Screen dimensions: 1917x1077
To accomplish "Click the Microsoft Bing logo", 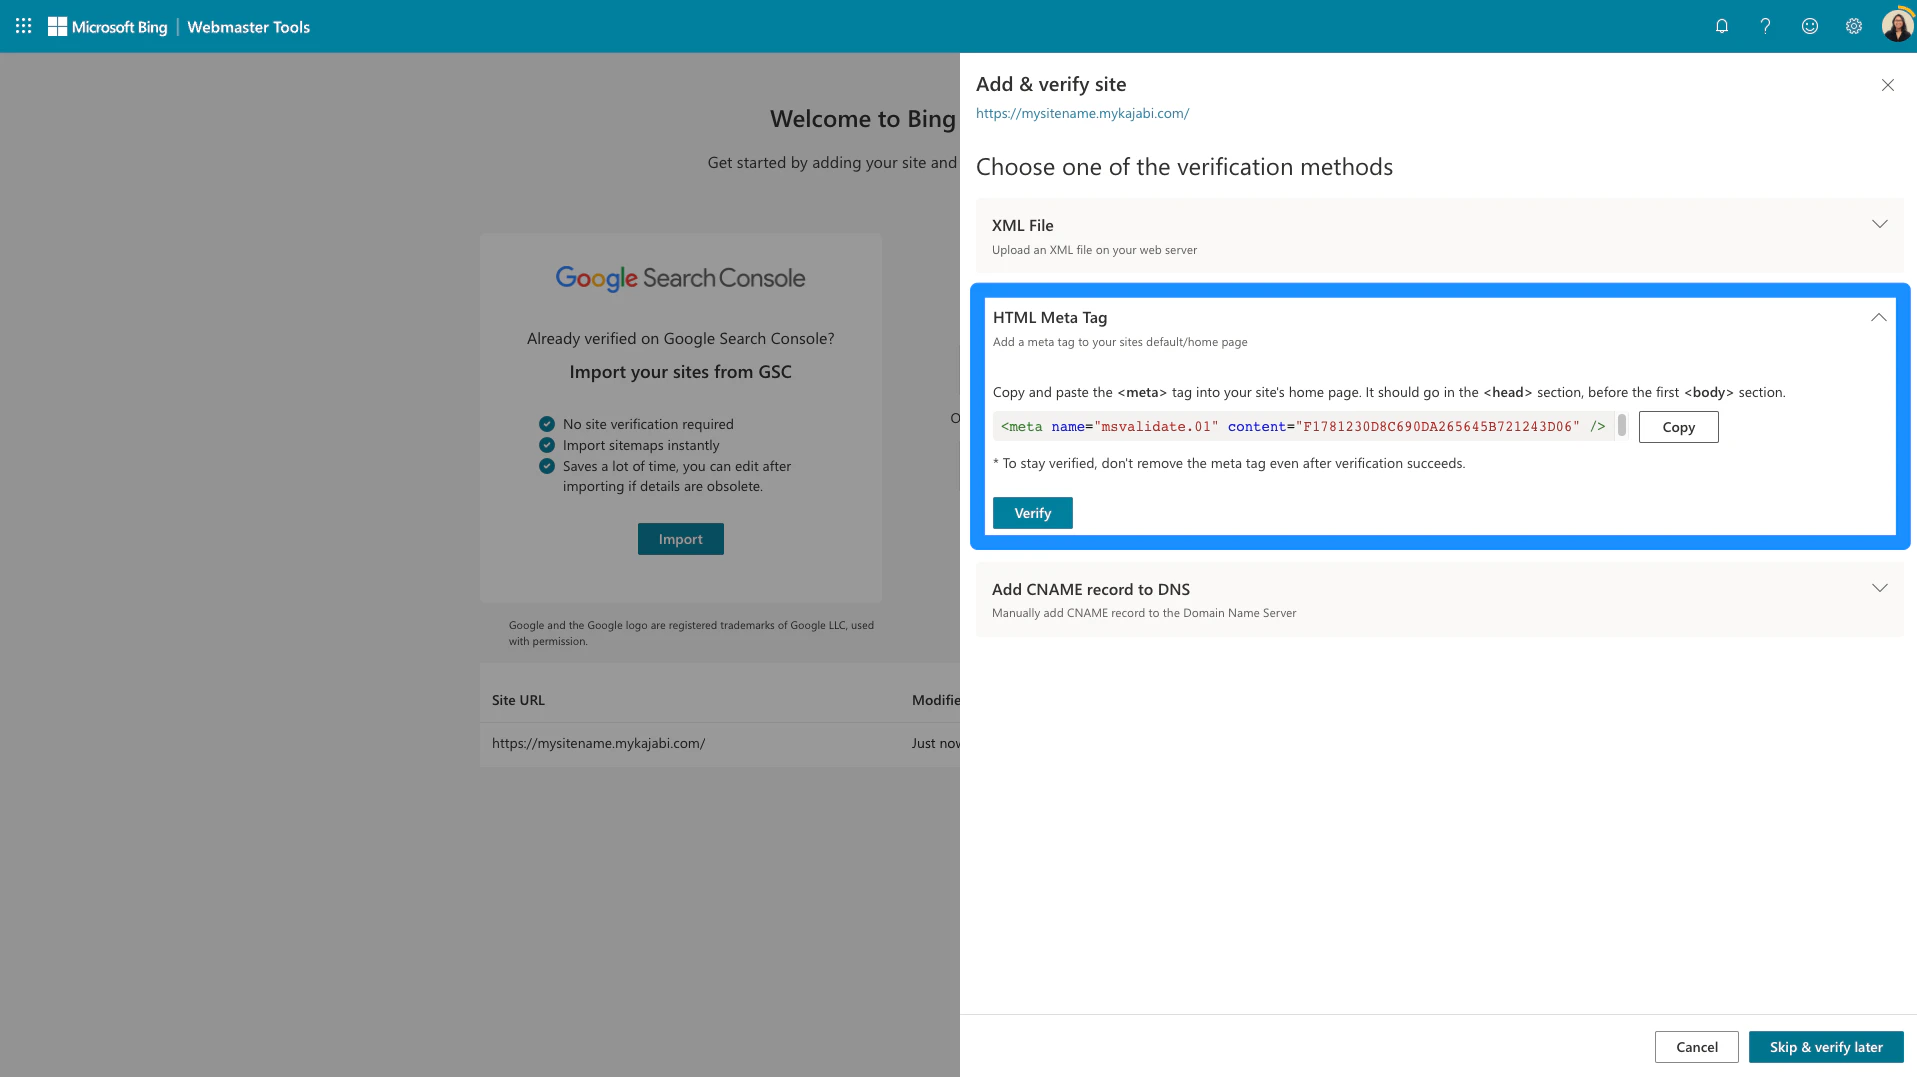I will click(108, 26).
